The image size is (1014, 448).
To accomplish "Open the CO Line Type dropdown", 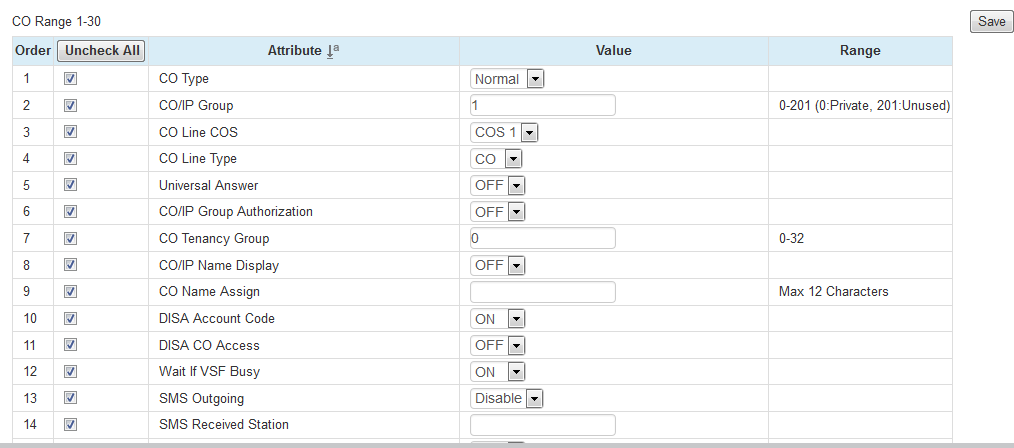I will click(498, 159).
